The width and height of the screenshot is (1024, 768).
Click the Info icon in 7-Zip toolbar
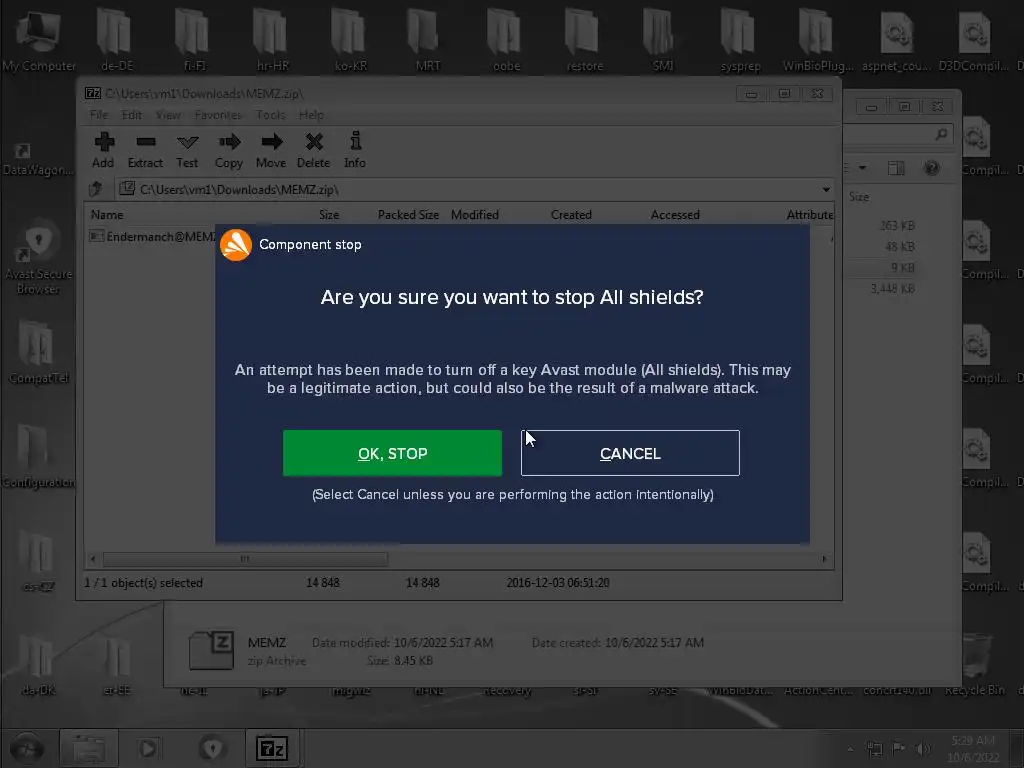[355, 141]
